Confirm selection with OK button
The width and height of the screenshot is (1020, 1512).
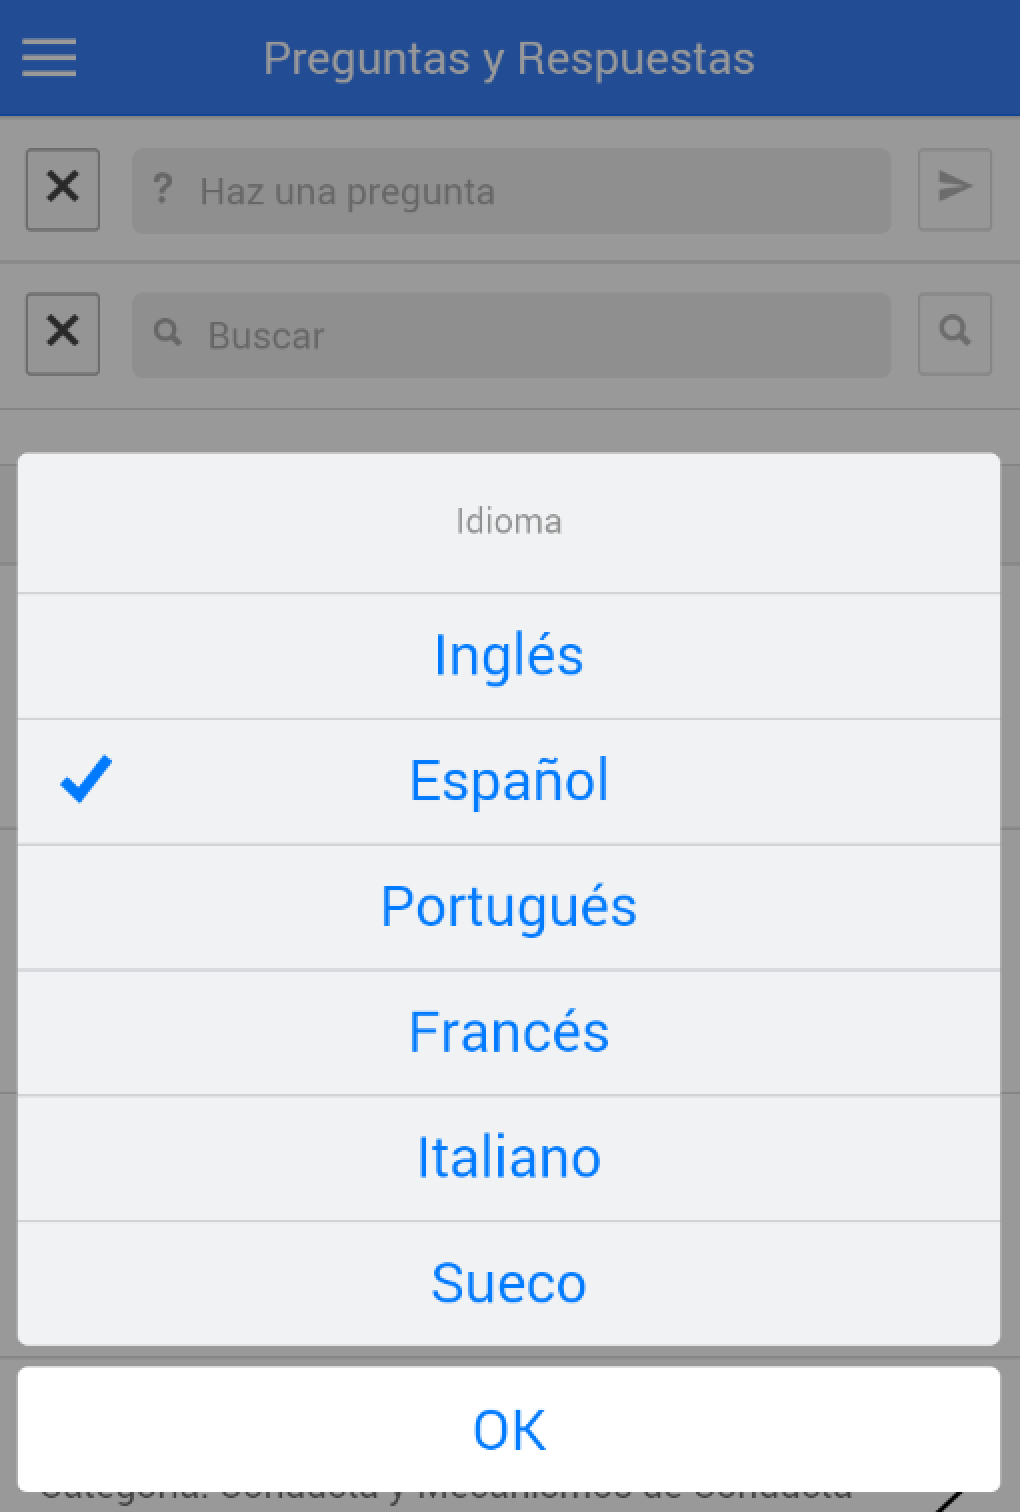click(509, 1430)
